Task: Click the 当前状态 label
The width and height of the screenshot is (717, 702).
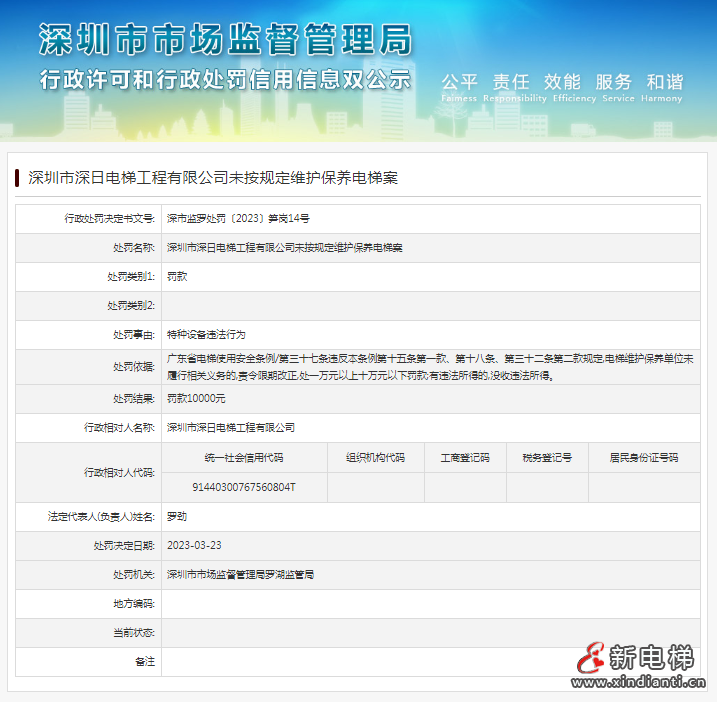Action: pyautogui.click(x=134, y=633)
